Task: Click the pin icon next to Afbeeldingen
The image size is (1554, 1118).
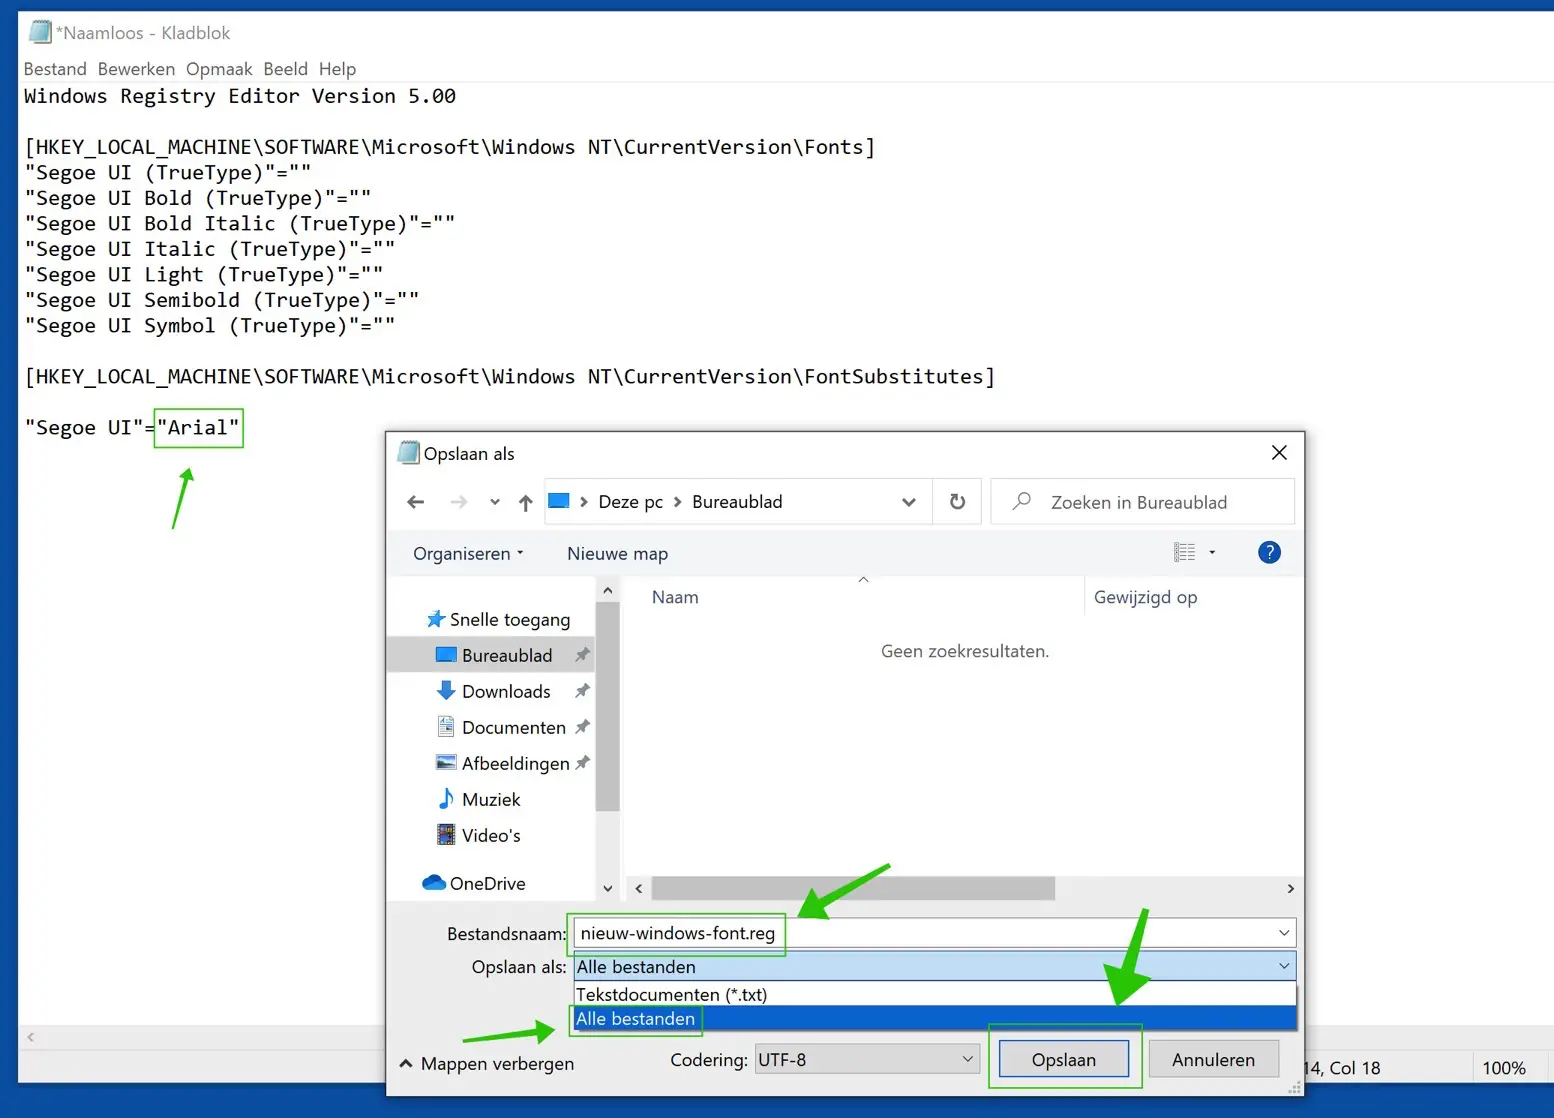Action: tap(582, 763)
